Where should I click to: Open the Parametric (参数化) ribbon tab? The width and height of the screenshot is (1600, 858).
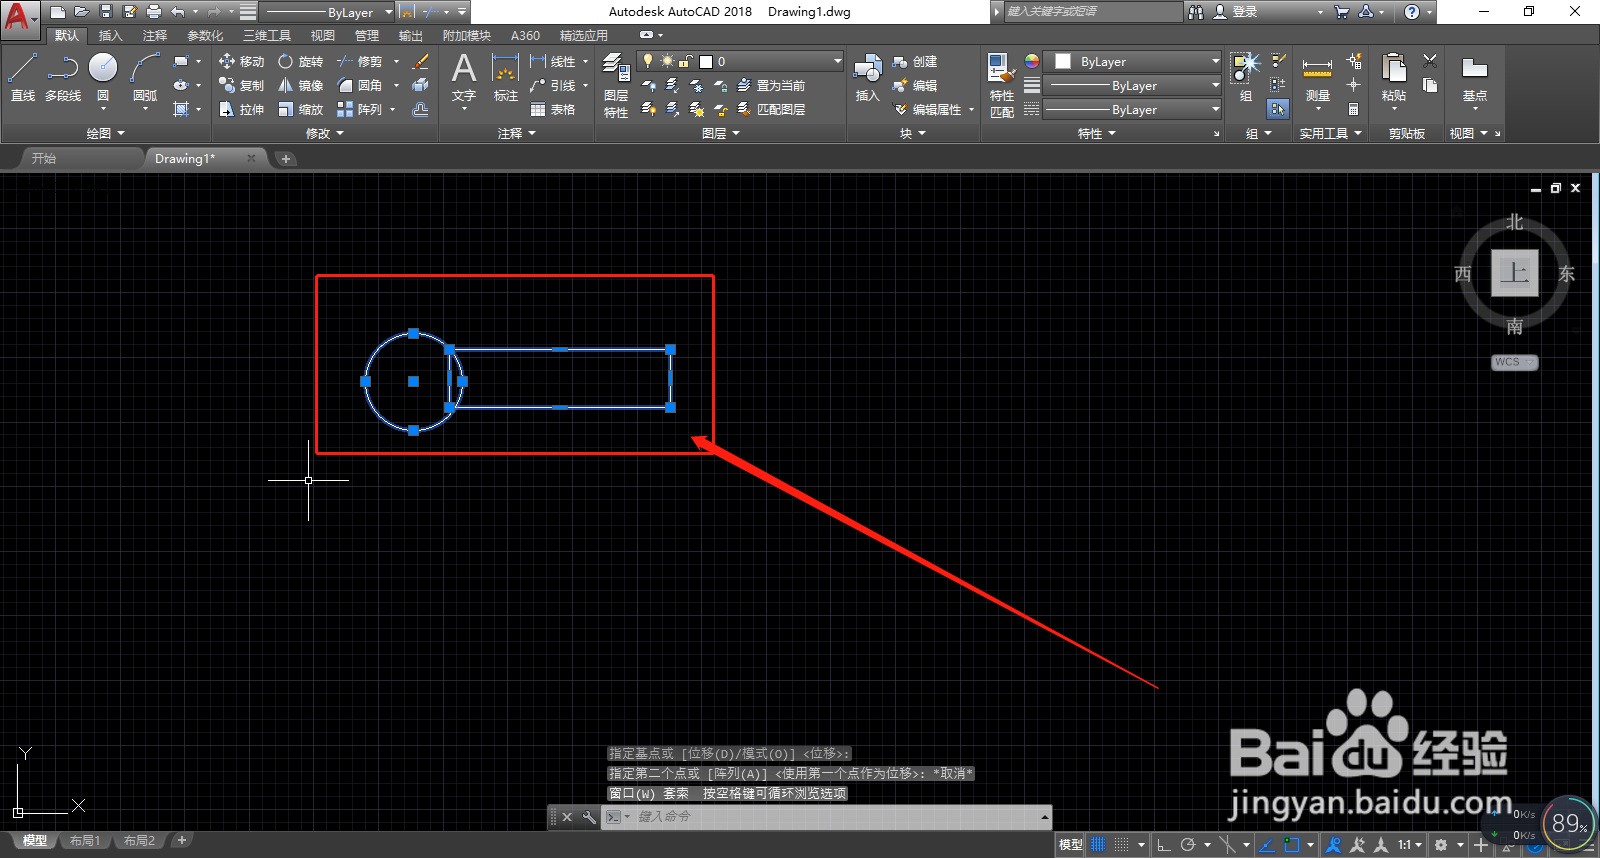coord(205,35)
